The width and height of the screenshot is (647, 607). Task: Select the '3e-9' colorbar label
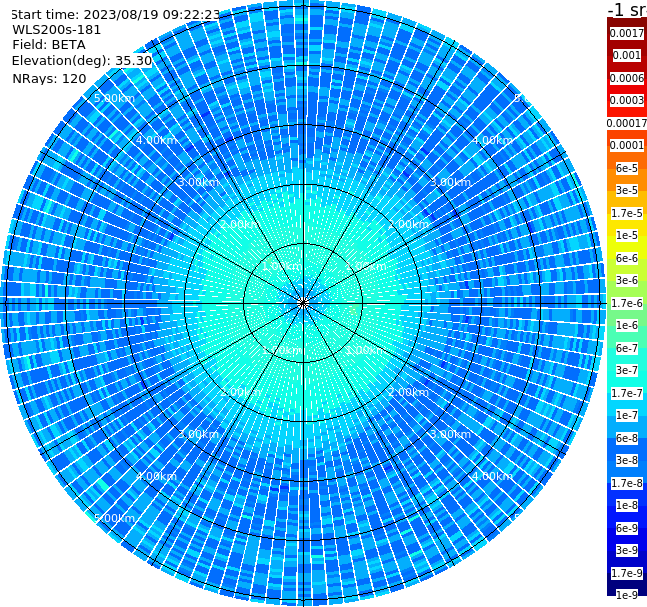(627, 550)
